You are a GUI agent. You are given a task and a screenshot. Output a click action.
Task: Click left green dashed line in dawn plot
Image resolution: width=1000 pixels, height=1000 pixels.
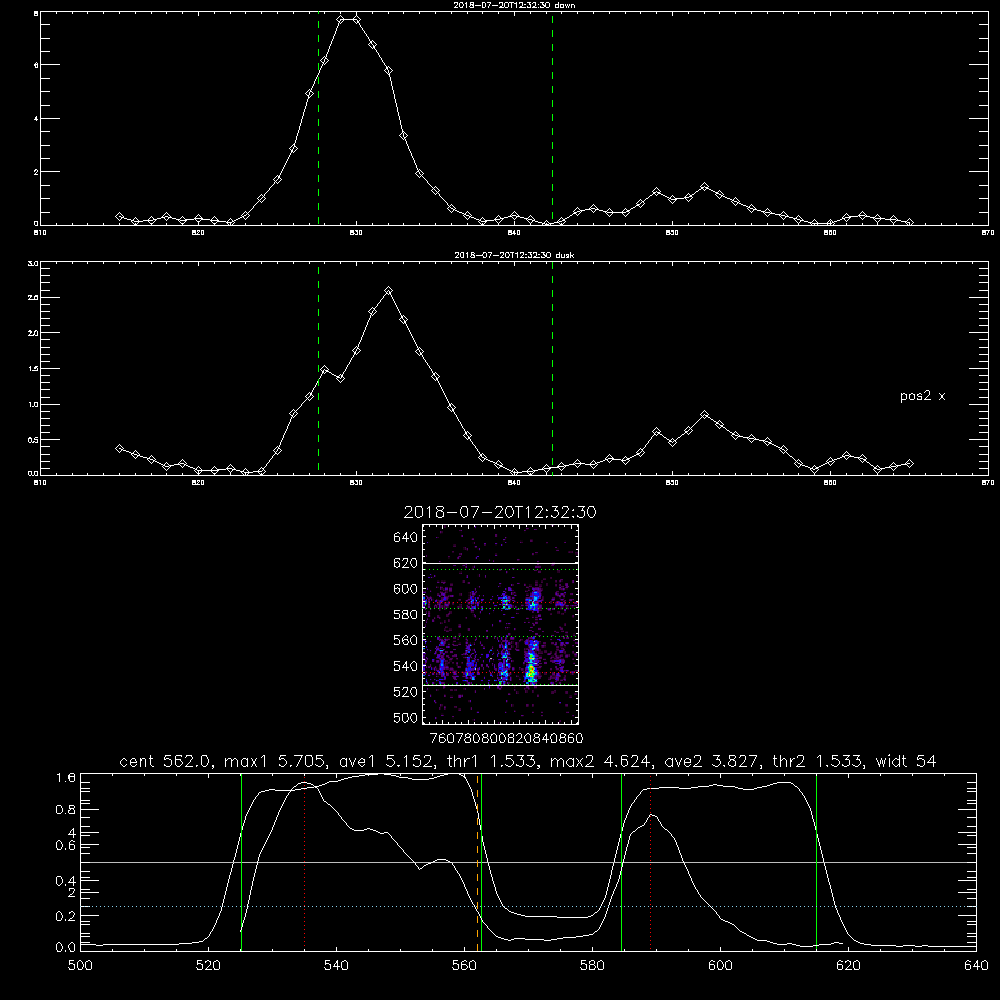point(318,119)
